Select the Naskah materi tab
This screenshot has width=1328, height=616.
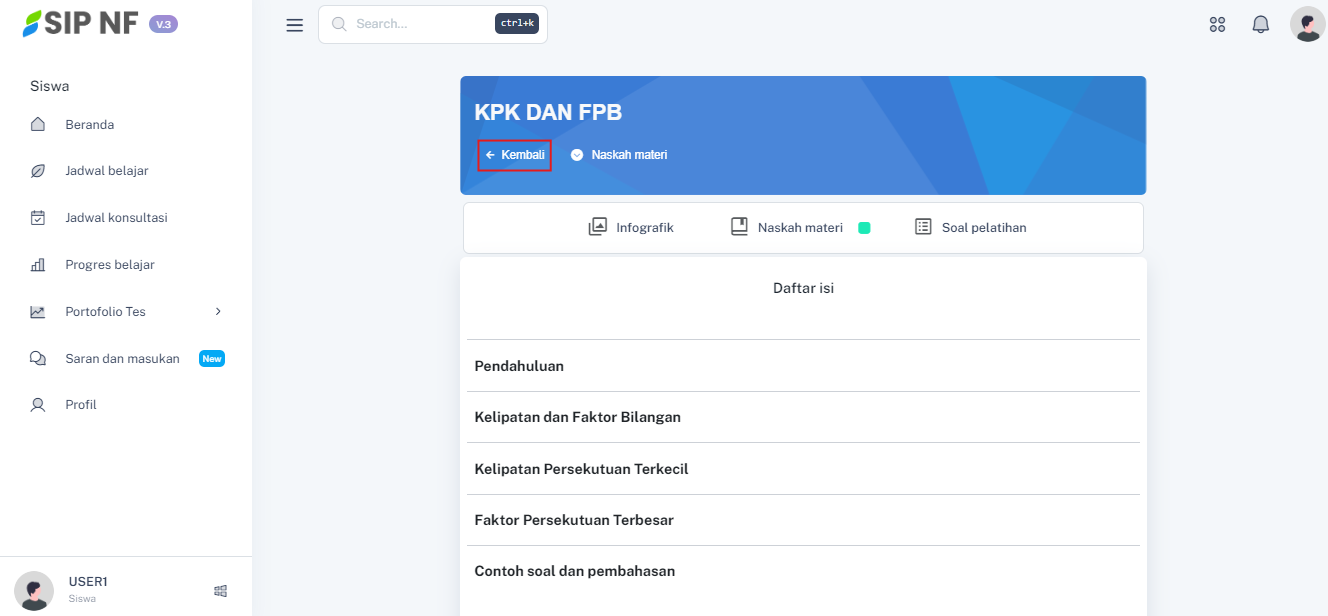[787, 227]
